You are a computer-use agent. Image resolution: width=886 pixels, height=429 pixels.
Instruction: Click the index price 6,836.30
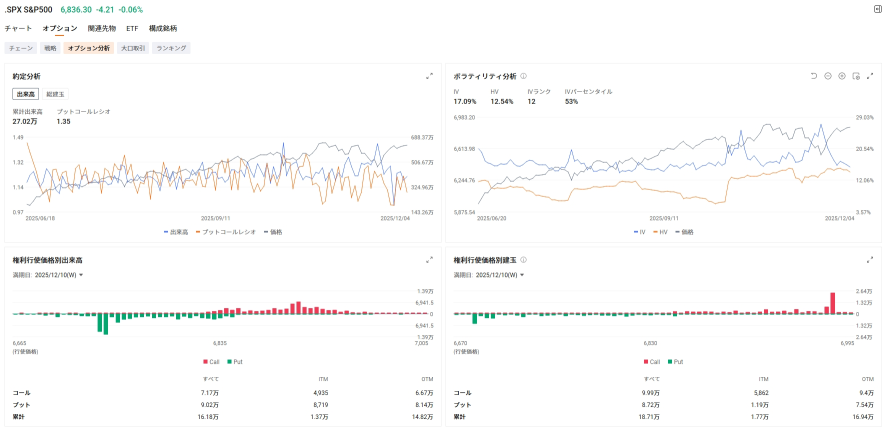click(77, 10)
